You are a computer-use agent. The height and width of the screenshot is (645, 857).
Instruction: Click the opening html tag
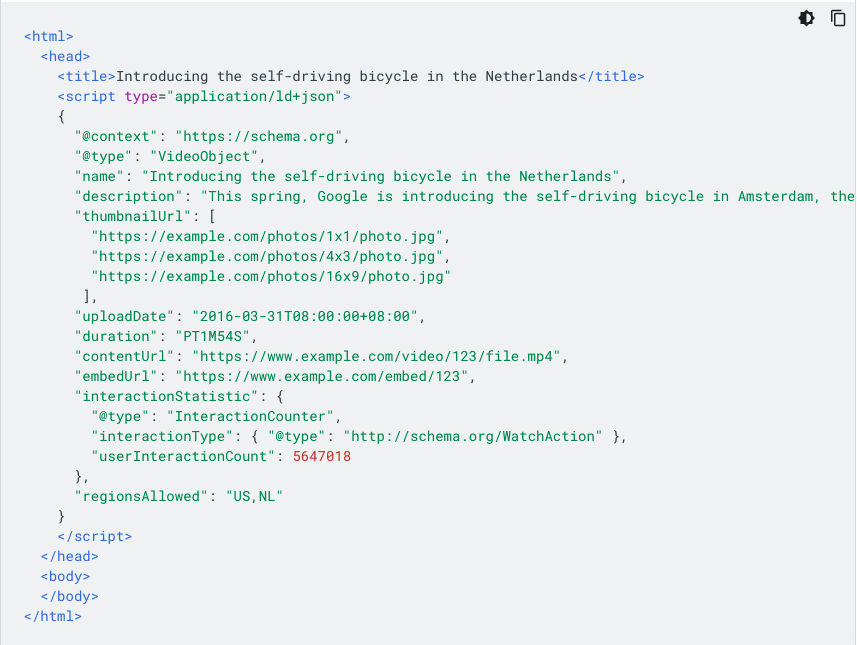pos(48,37)
